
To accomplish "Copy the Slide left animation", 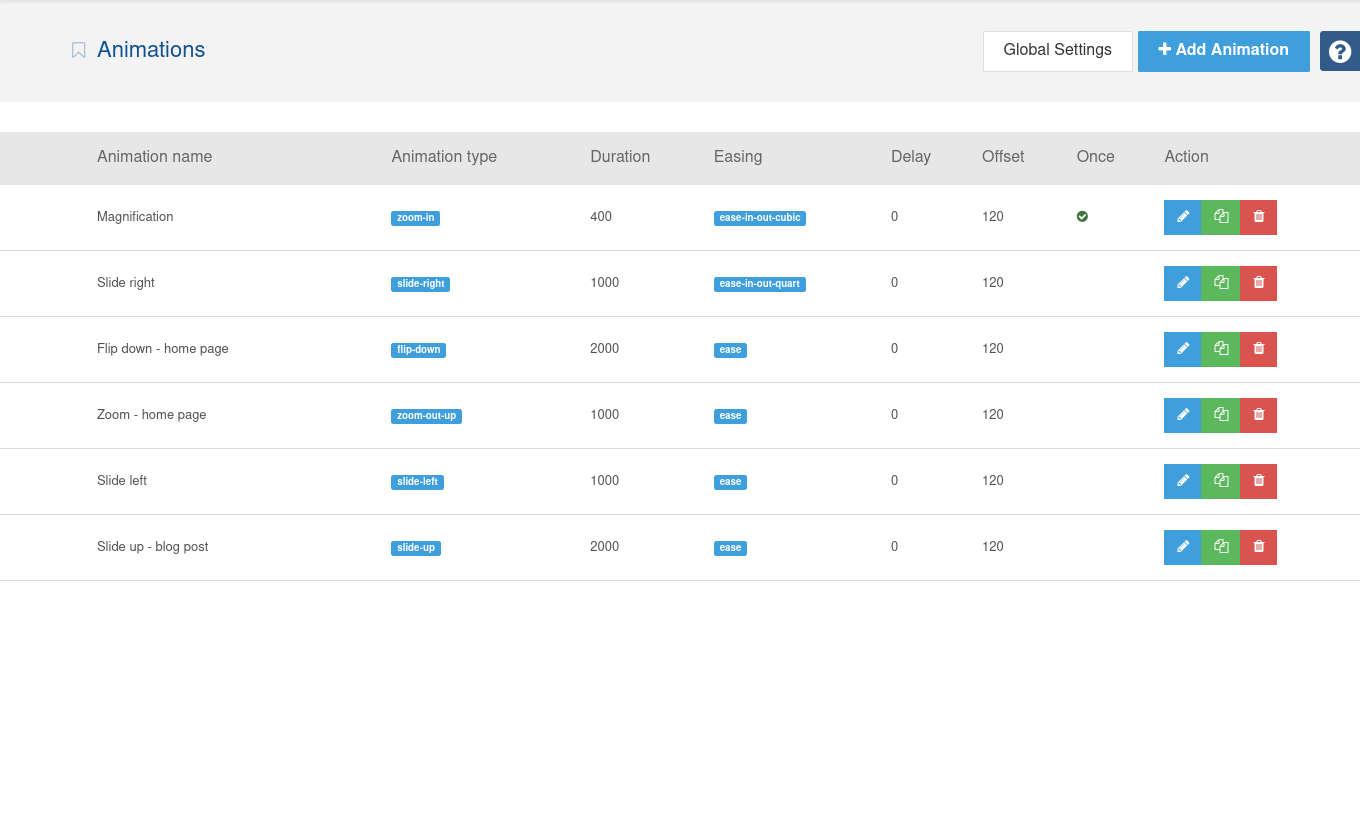I will coord(1220,481).
